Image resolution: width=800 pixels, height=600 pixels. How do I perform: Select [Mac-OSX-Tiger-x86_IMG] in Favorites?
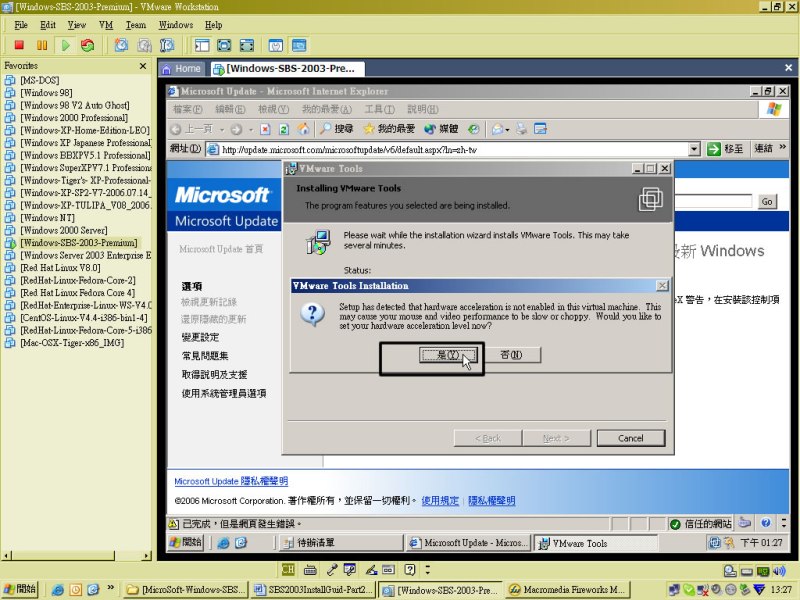point(72,343)
